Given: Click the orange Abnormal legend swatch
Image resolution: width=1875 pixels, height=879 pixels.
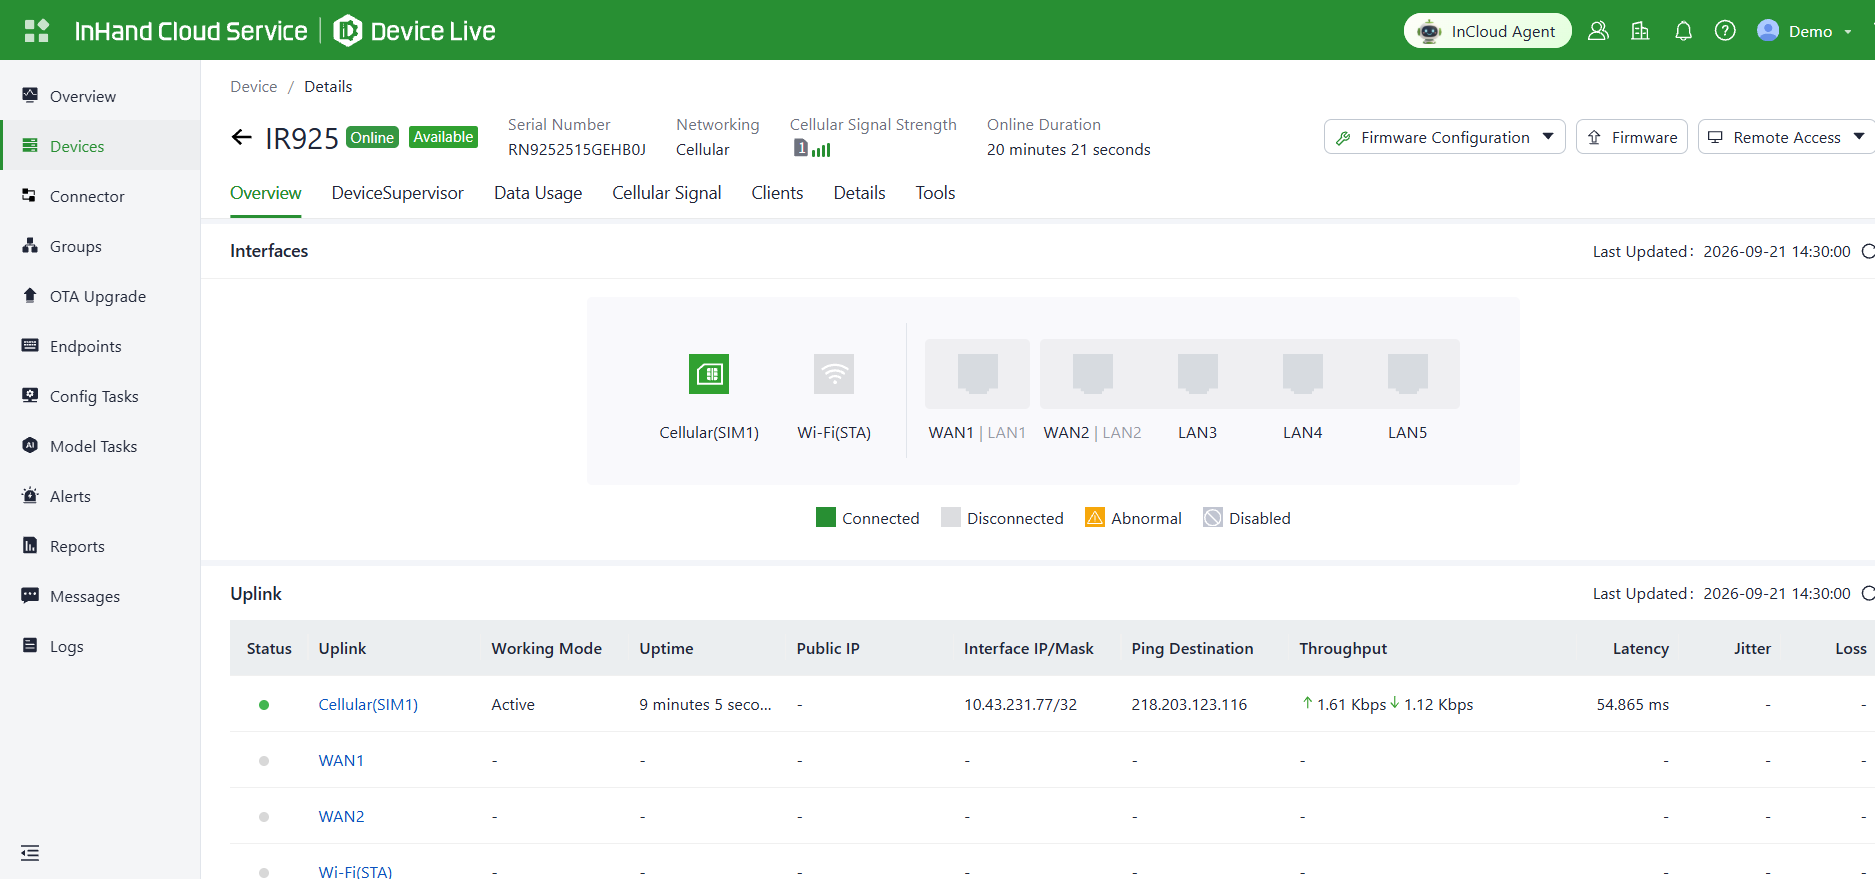Looking at the screenshot, I should 1095,517.
